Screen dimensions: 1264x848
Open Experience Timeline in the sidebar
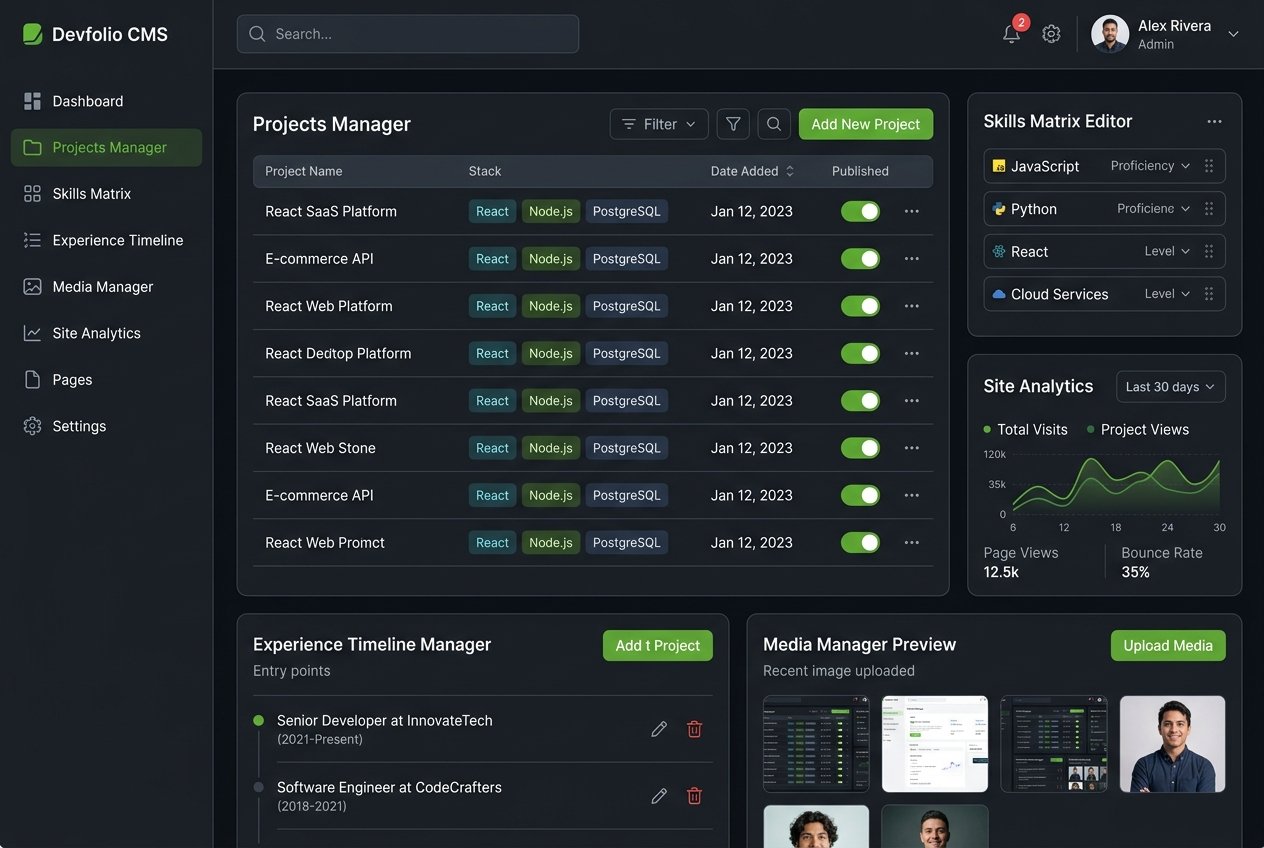pyautogui.click(x=106, y=240)
